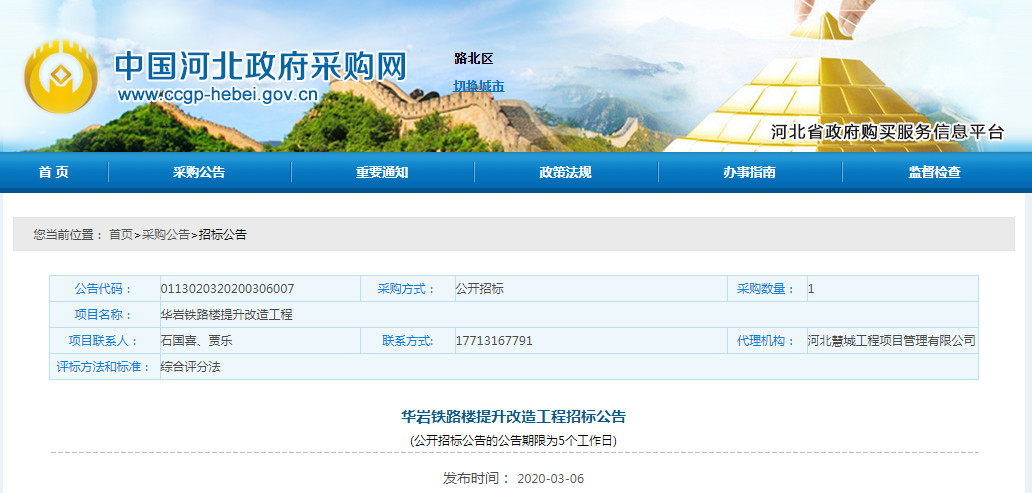Select the 路北区 city label
1032x493 pixels.
pos(473,59)
